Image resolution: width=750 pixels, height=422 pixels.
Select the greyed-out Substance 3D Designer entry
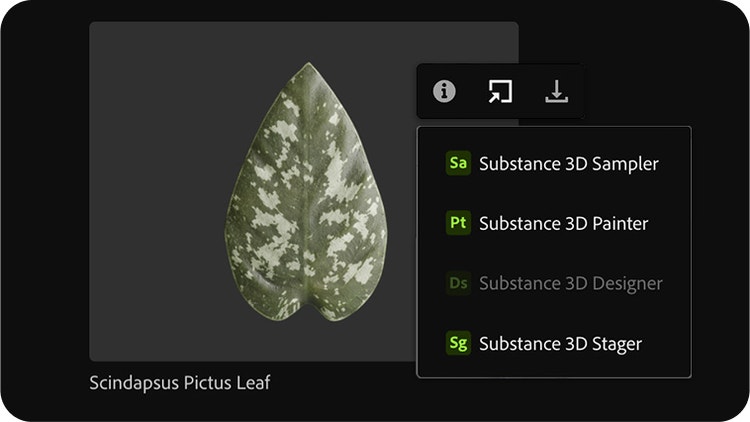[570, 283]
